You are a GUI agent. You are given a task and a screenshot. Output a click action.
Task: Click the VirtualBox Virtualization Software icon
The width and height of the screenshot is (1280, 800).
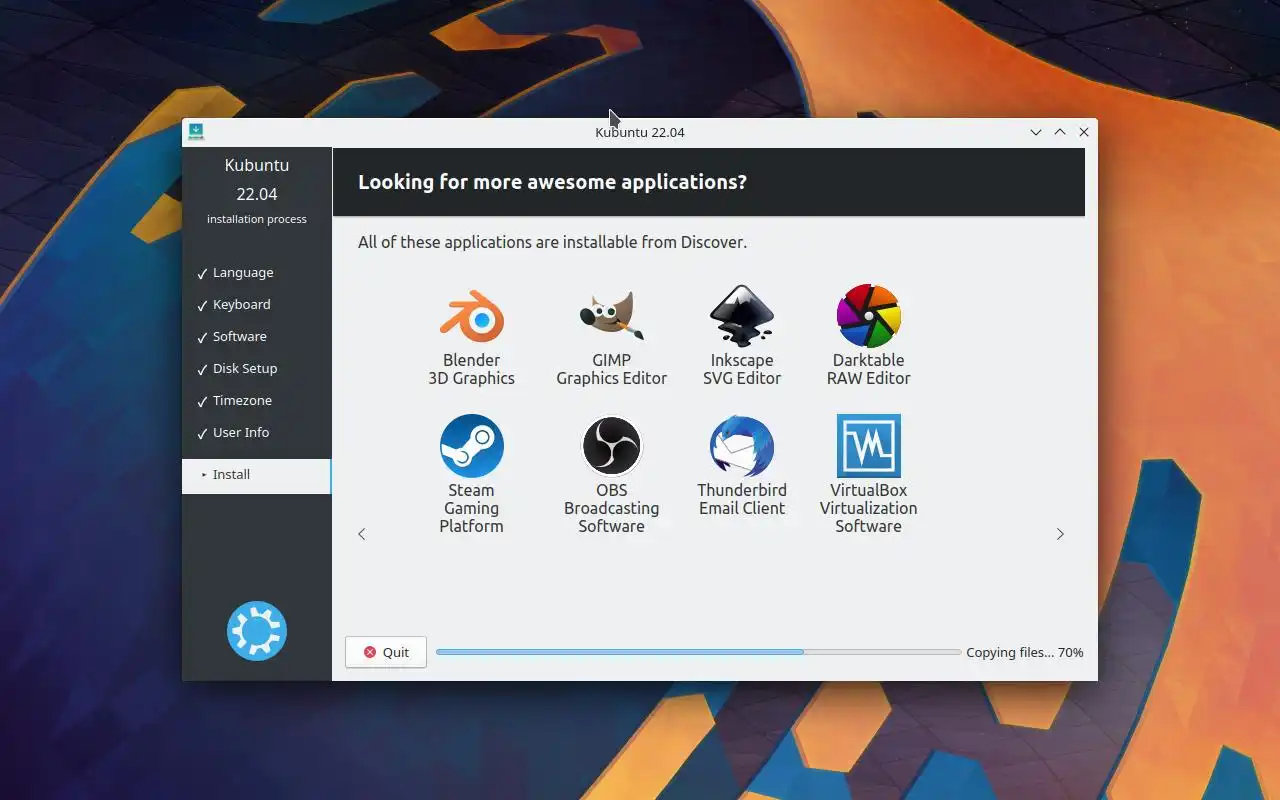click(869, 446)
